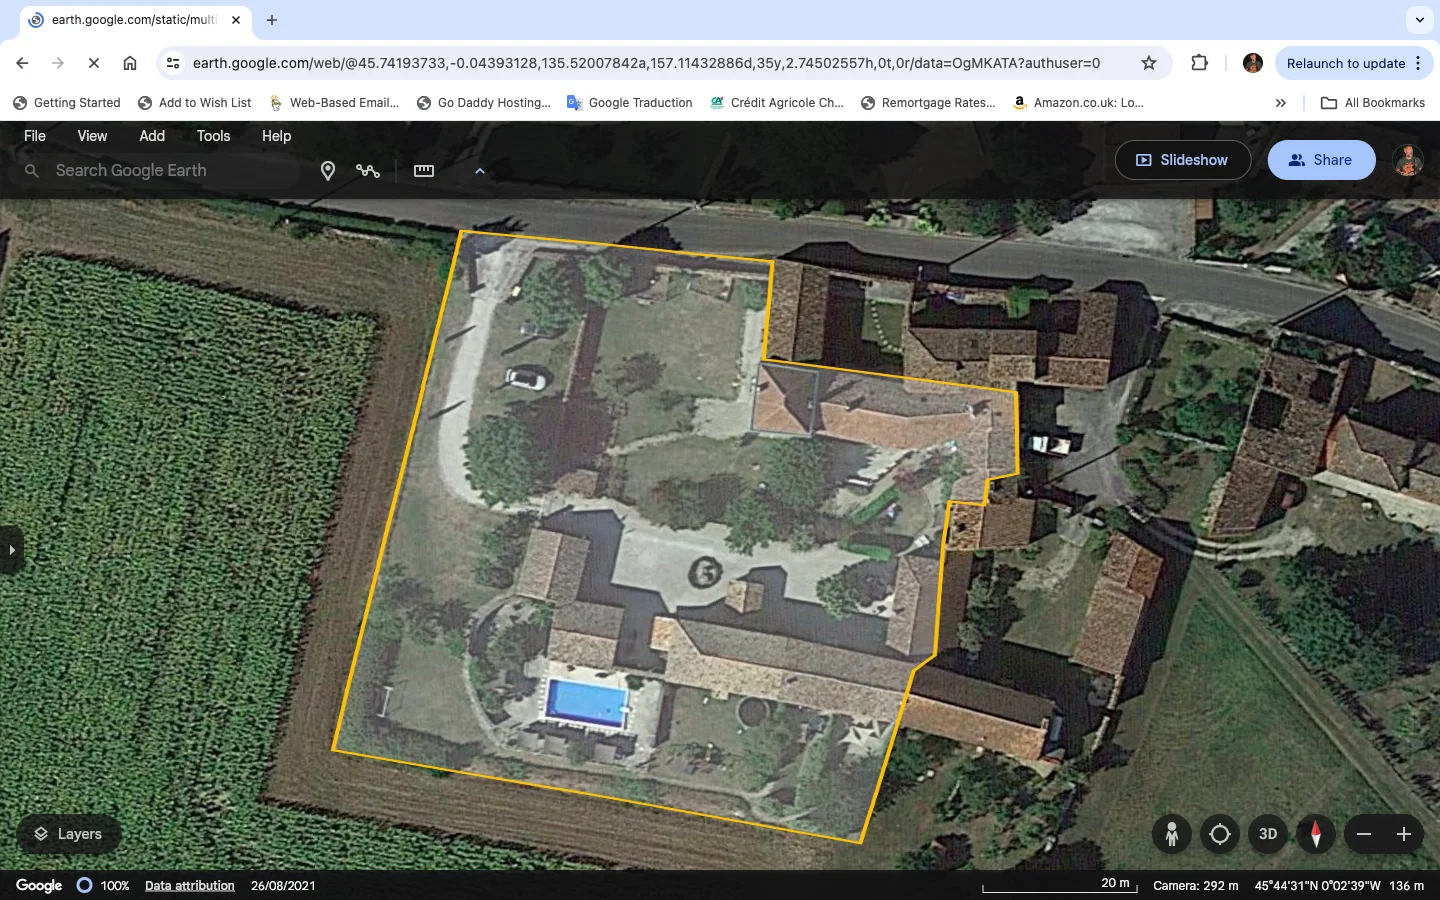The height and width of the screenshot is (900, 1440).
Task: Open the Chrome profile avatar
Action: [1252, 63]
